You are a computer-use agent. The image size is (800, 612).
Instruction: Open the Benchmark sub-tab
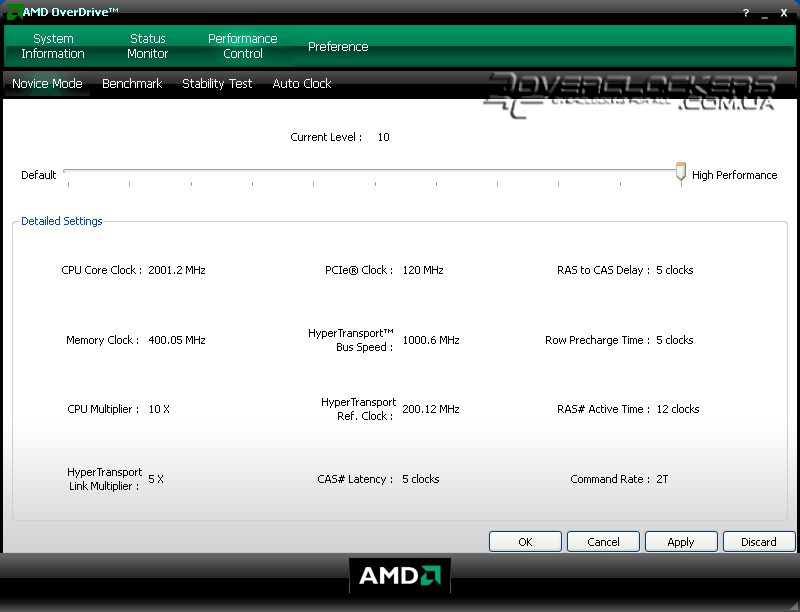[132, 84]
